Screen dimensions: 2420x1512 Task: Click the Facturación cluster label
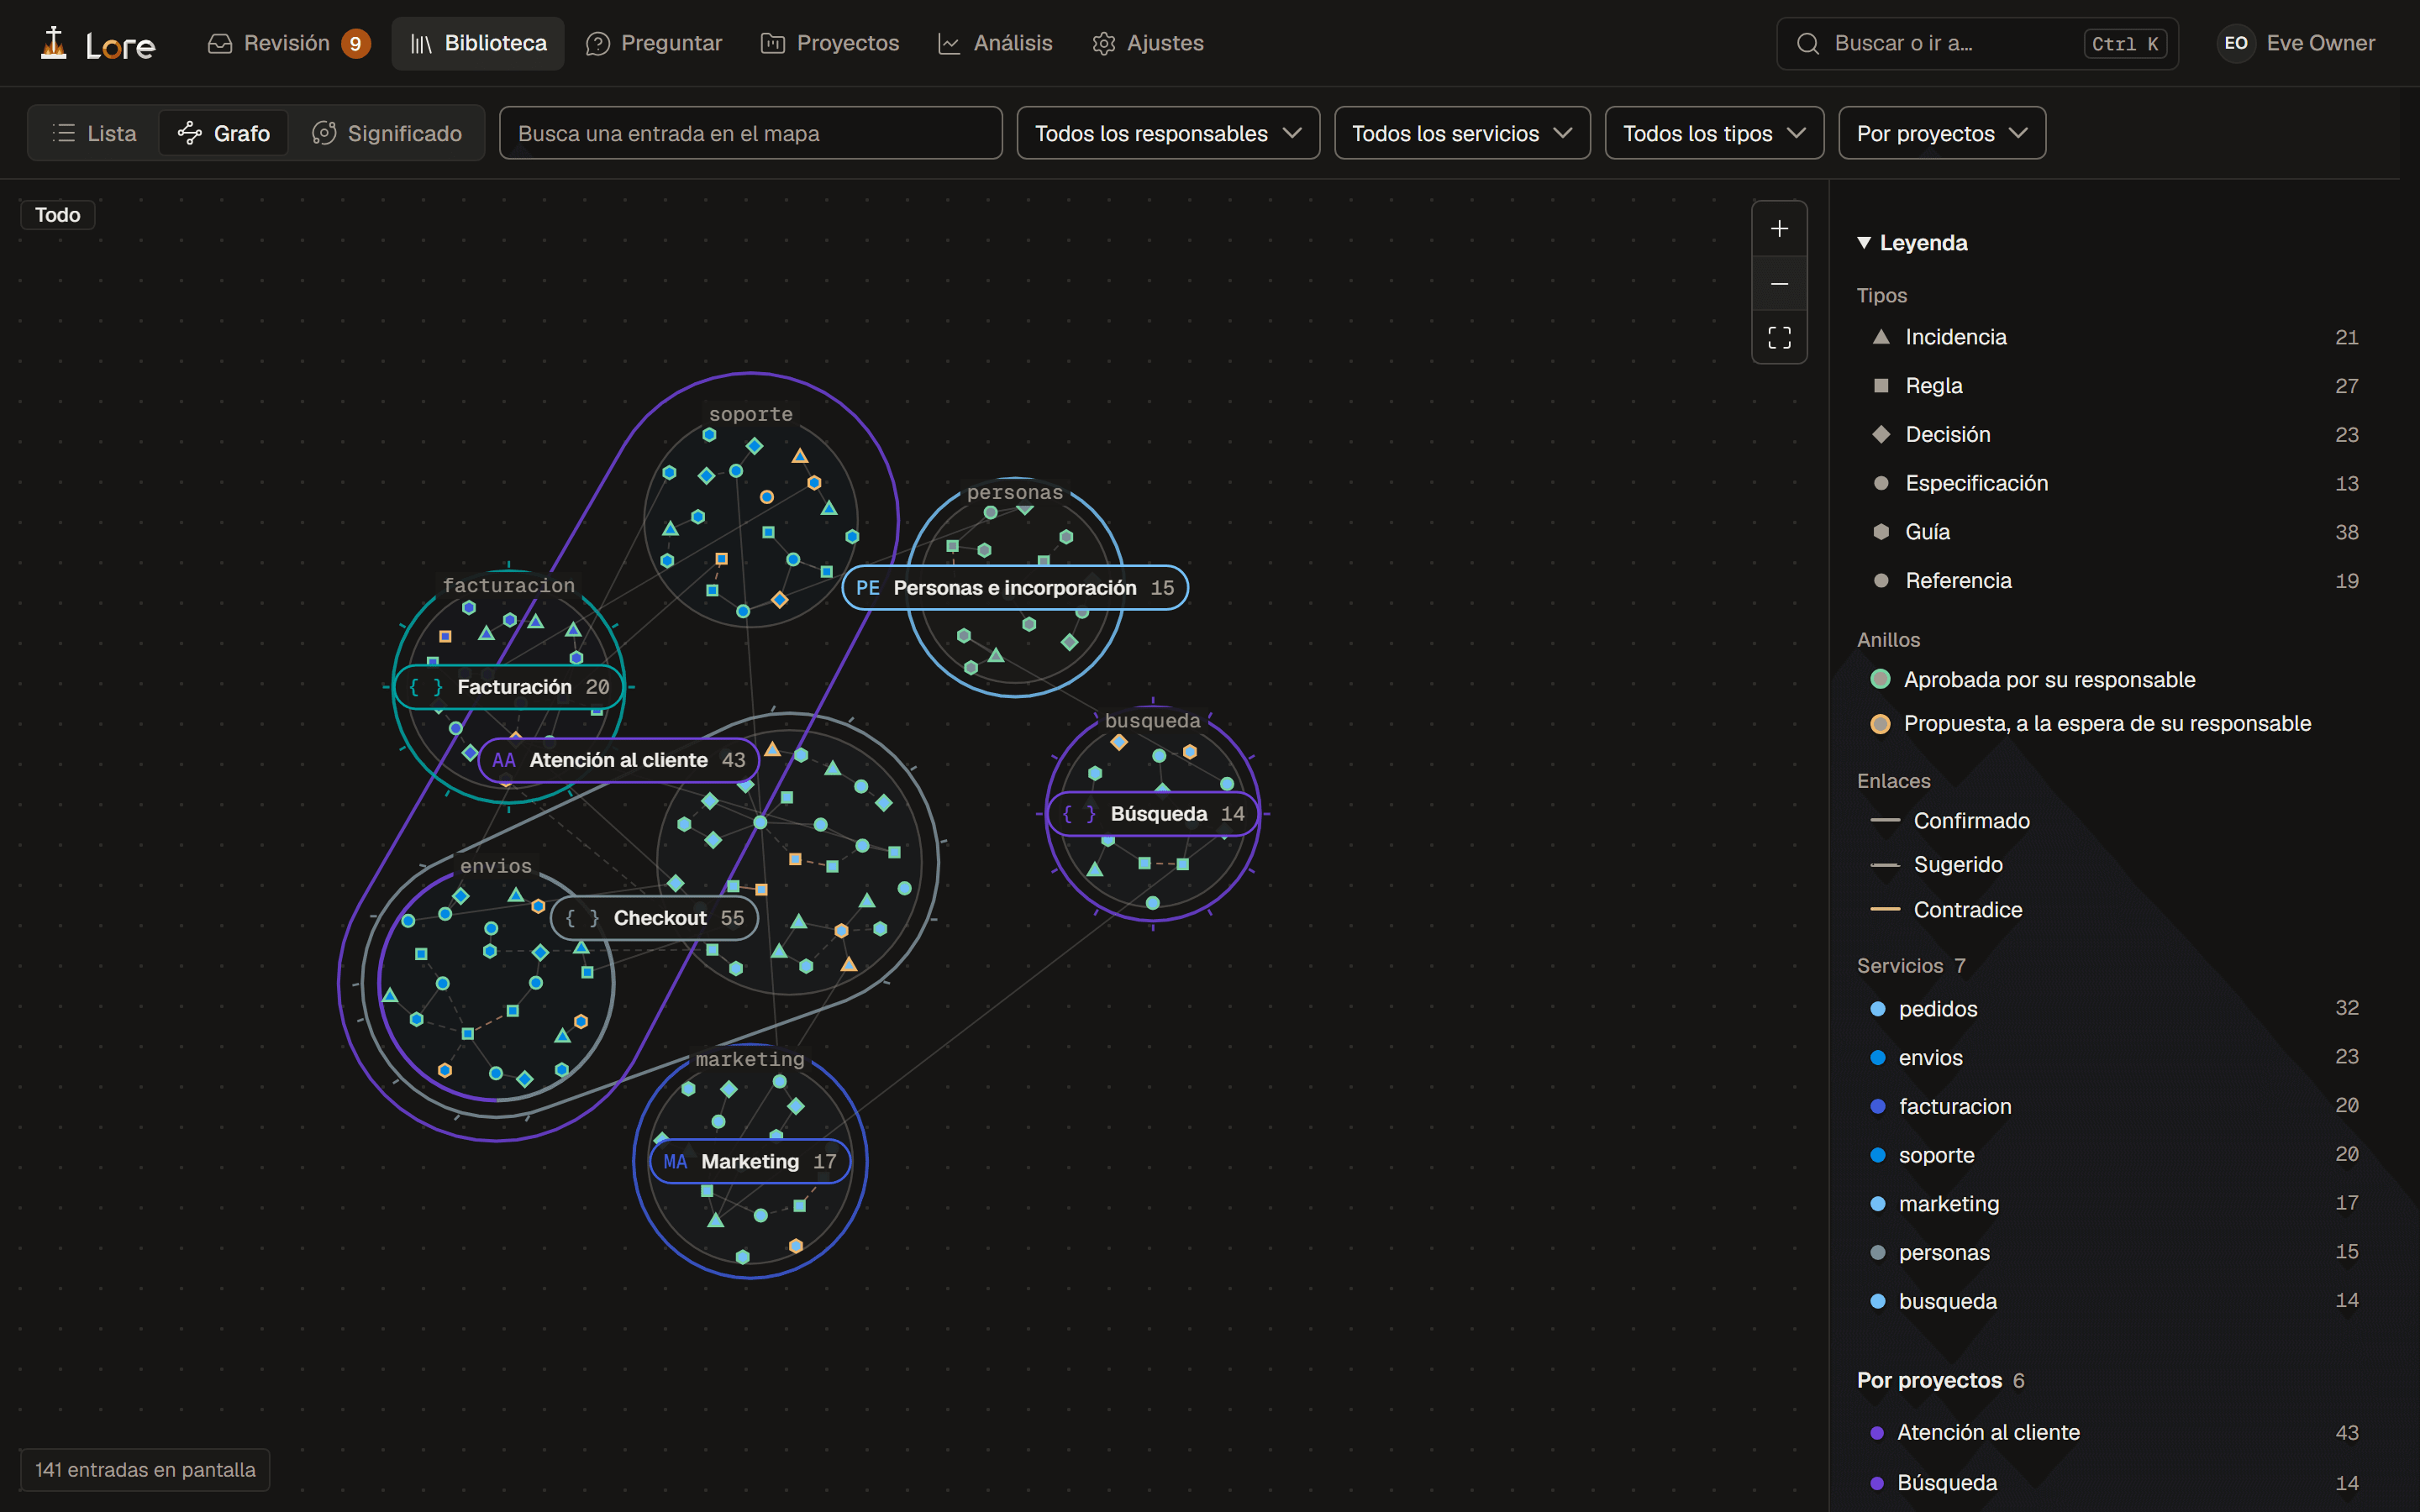point(509,687)
